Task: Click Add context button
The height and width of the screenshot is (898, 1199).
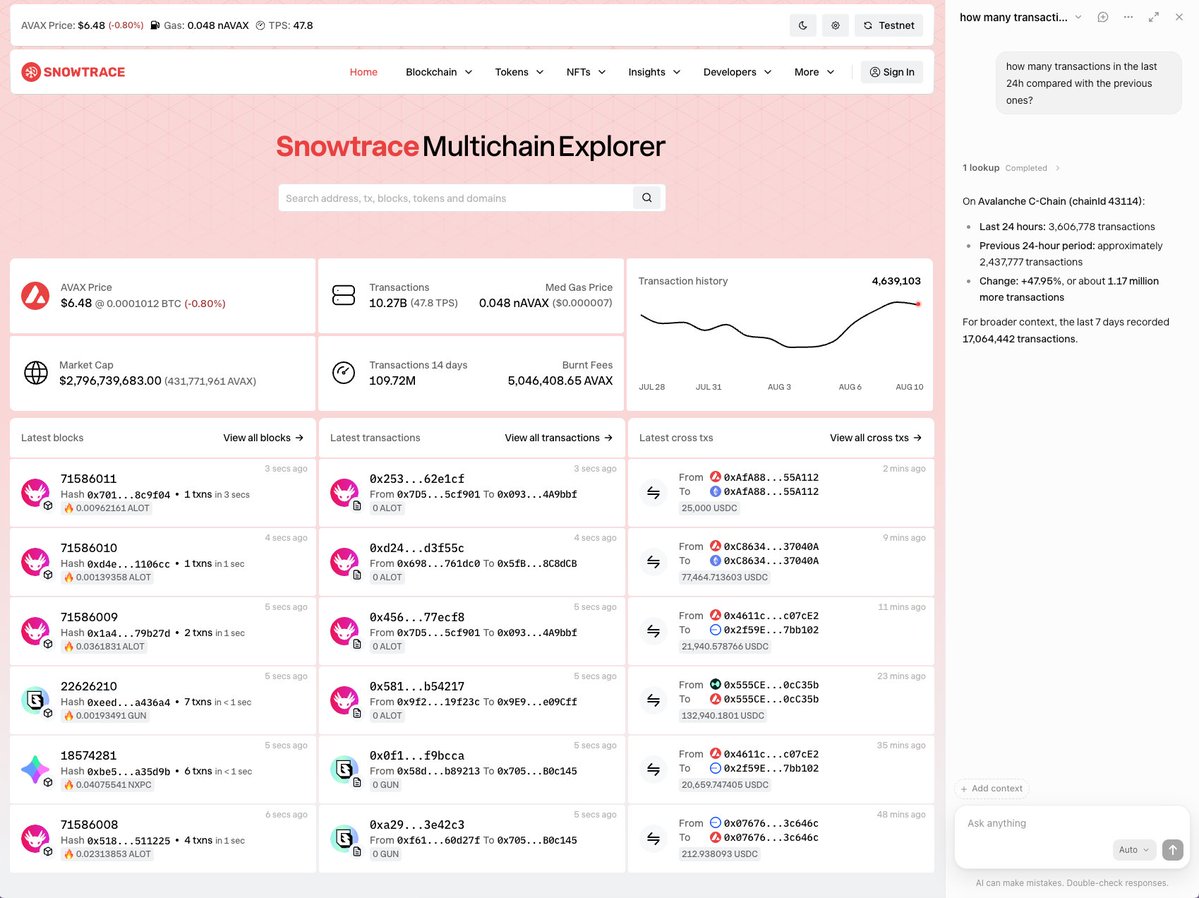Action: 992,789
